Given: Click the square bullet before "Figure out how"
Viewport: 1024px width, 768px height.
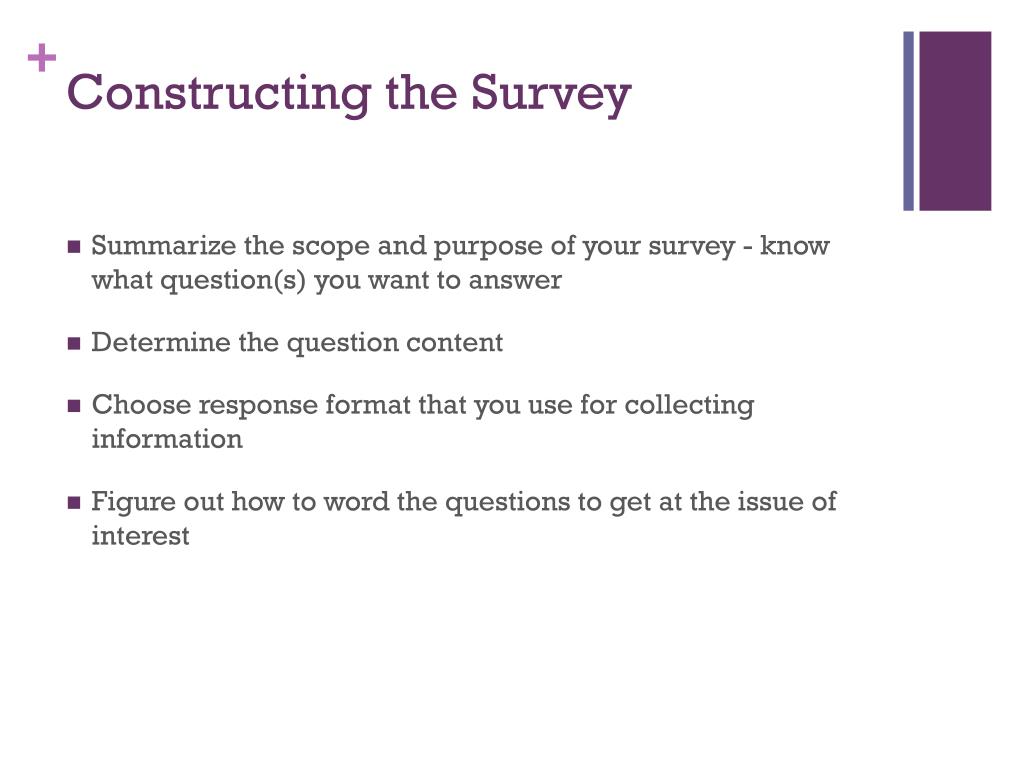Looking at the screenshot, I should pyautogui.click(x=73, y=503).
